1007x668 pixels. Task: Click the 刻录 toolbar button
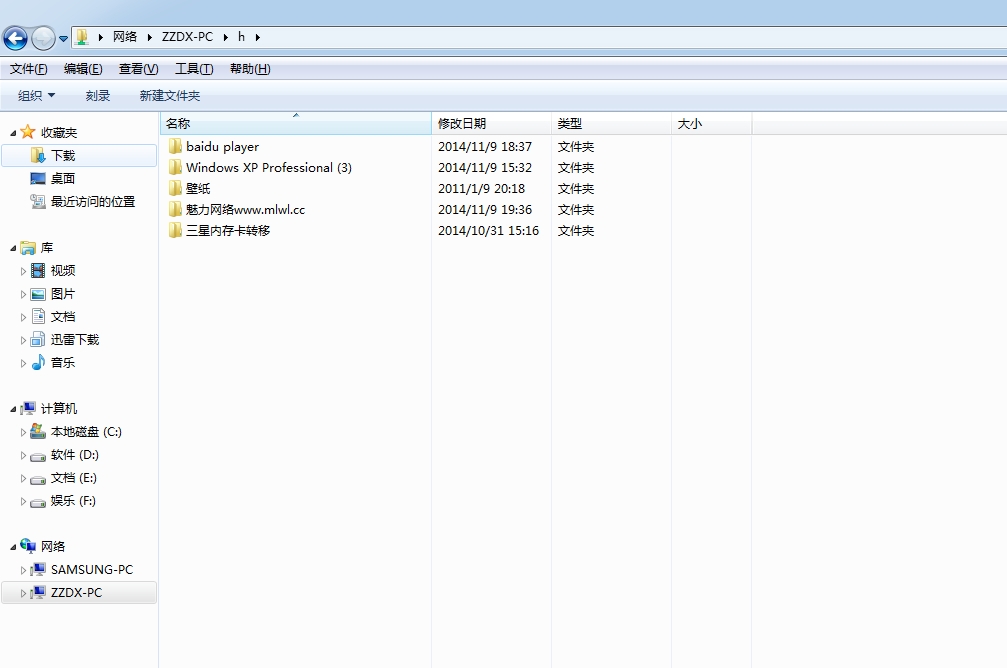point(98,96)
